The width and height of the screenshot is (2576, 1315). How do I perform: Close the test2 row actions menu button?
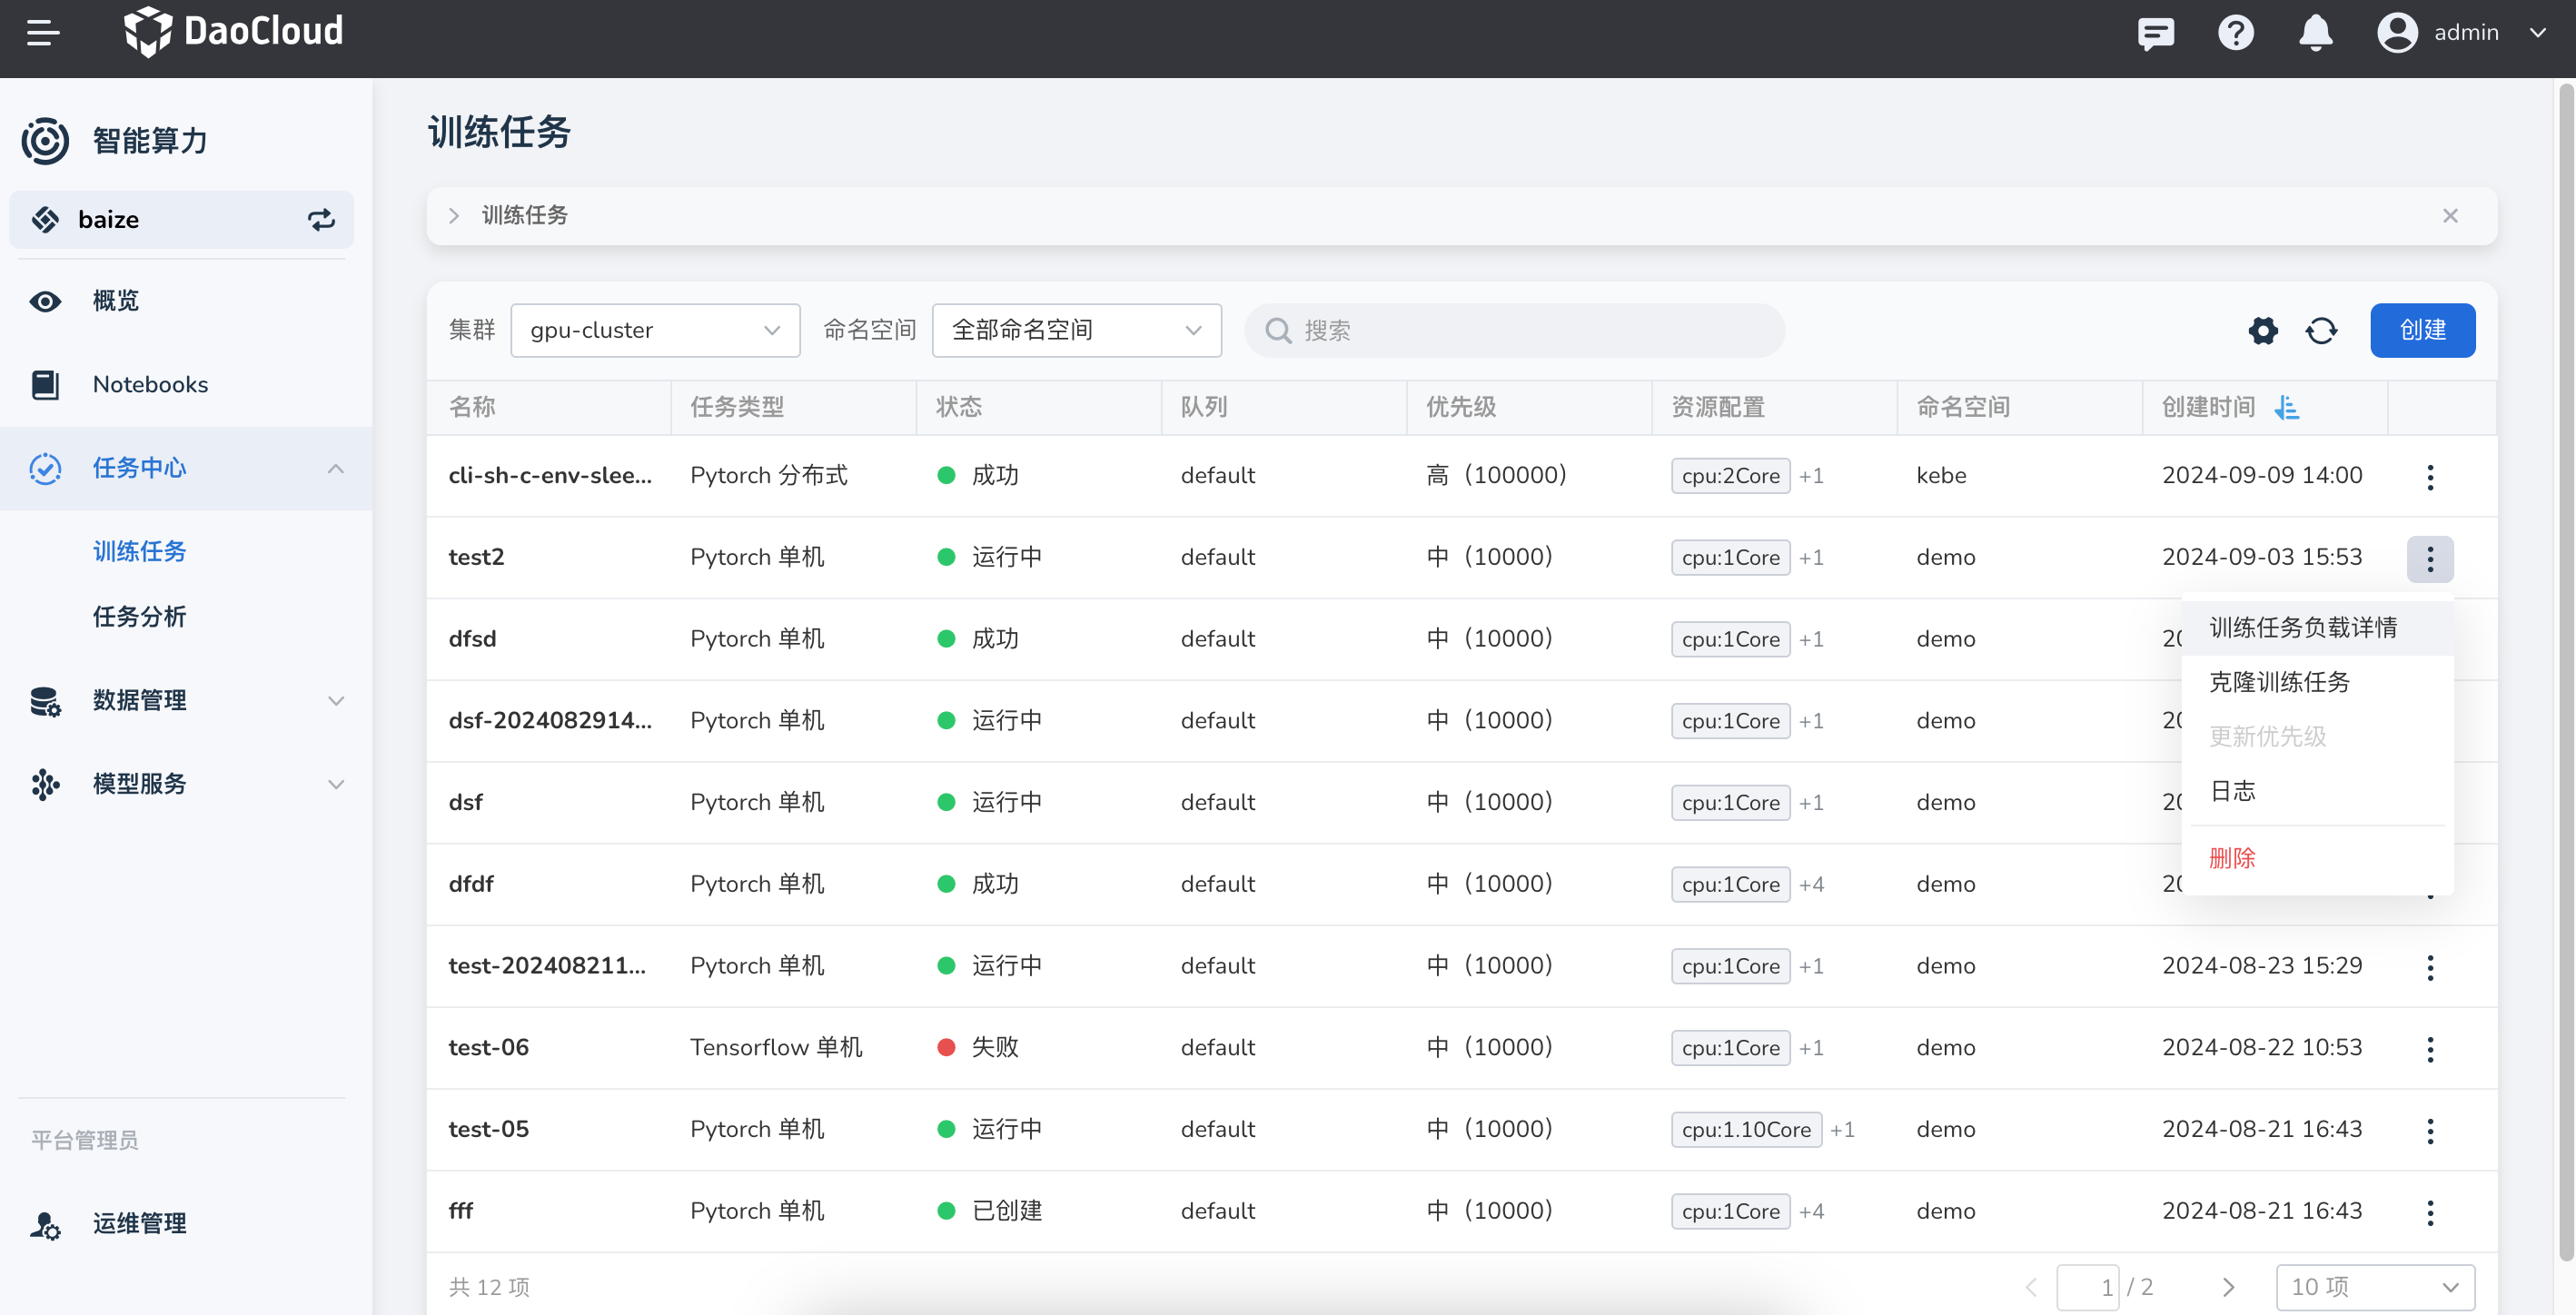pos(2429,559)
